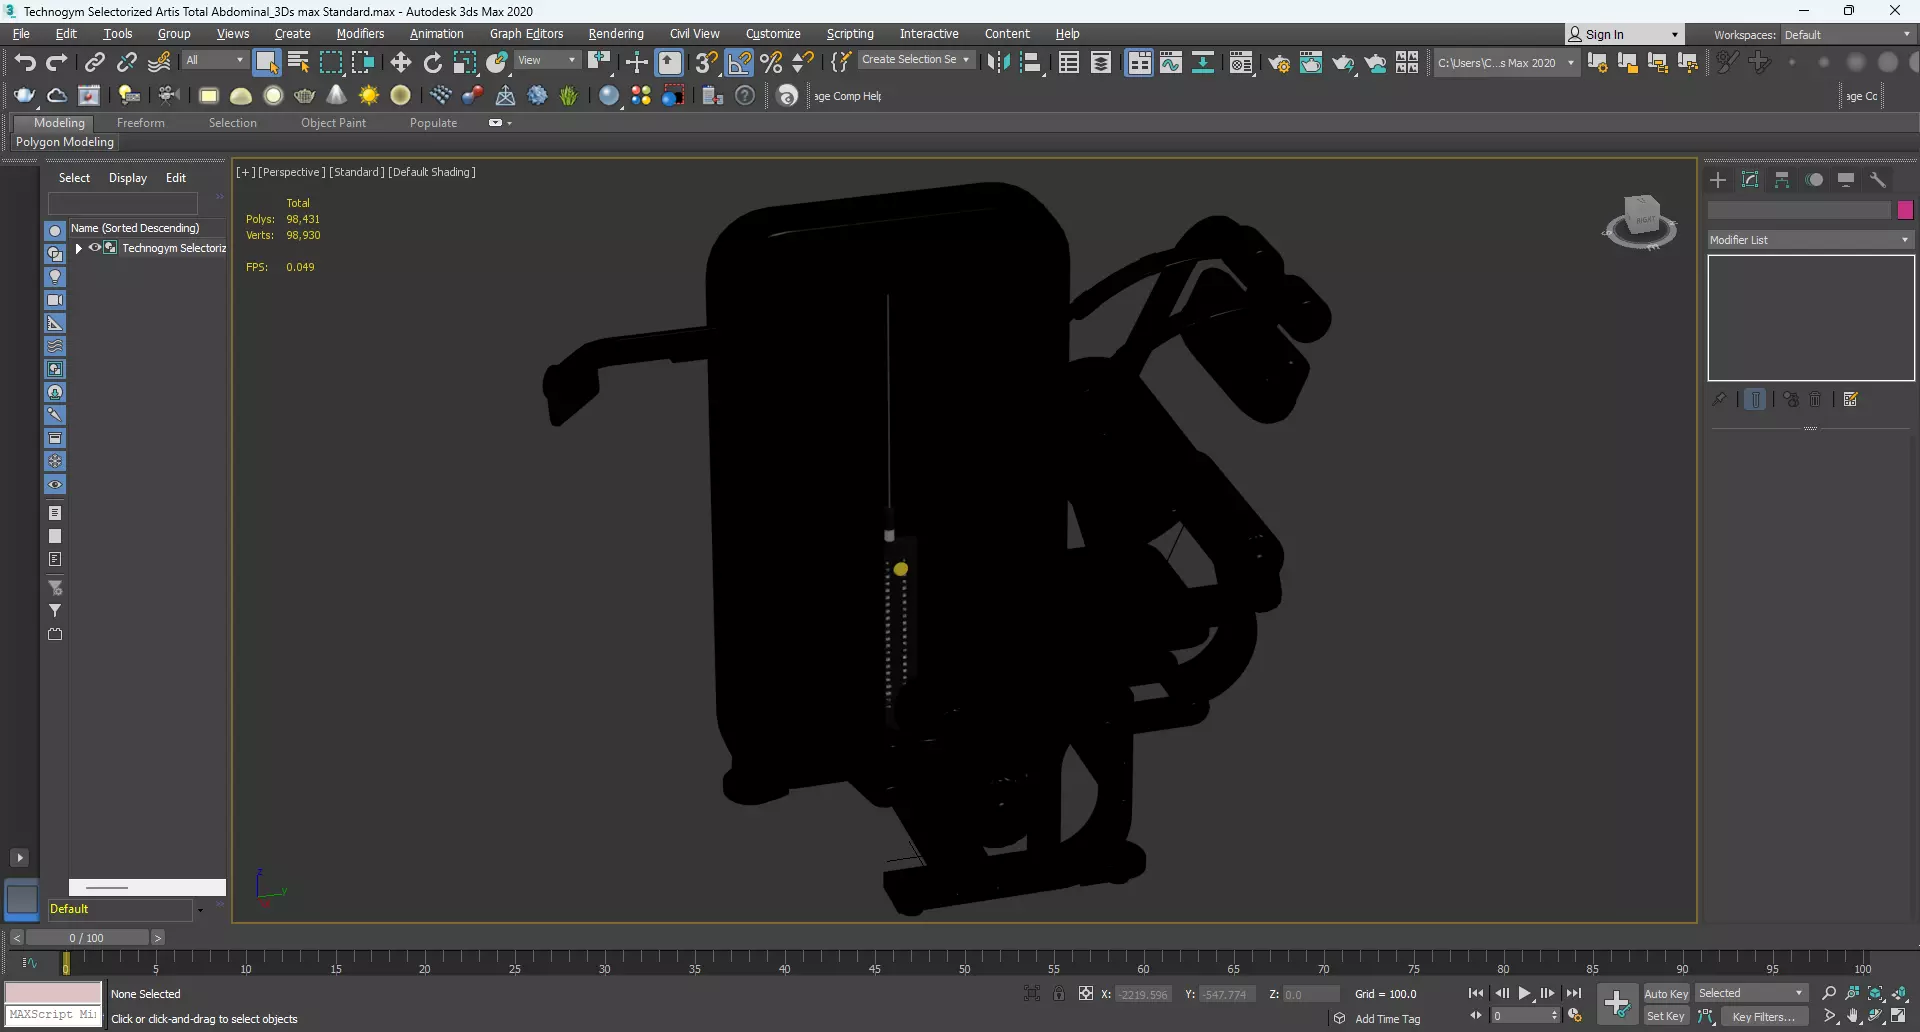Choose the Select and Move tool
Viewport: 1920px width, 1032px height.
coord(401,62)
